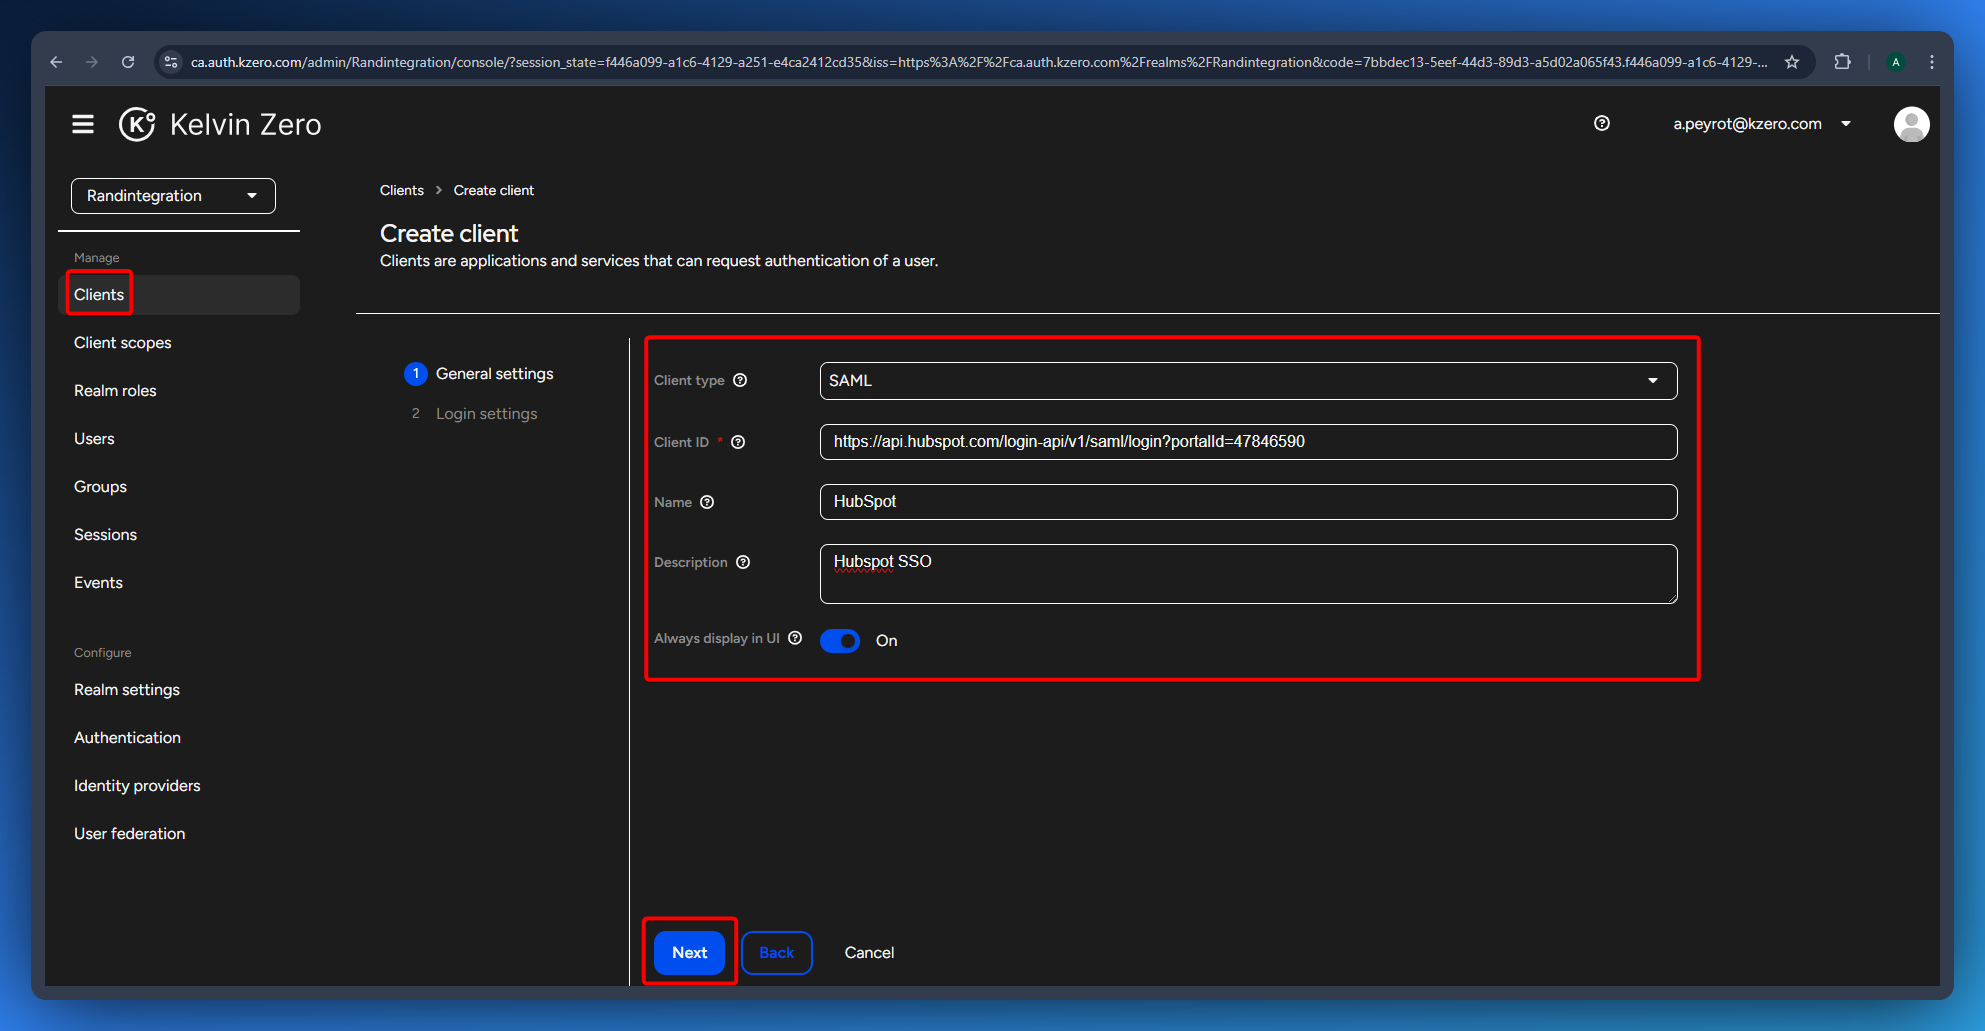Open the a.peyrot@kzero.com account dropdown

pos(1762,124)
